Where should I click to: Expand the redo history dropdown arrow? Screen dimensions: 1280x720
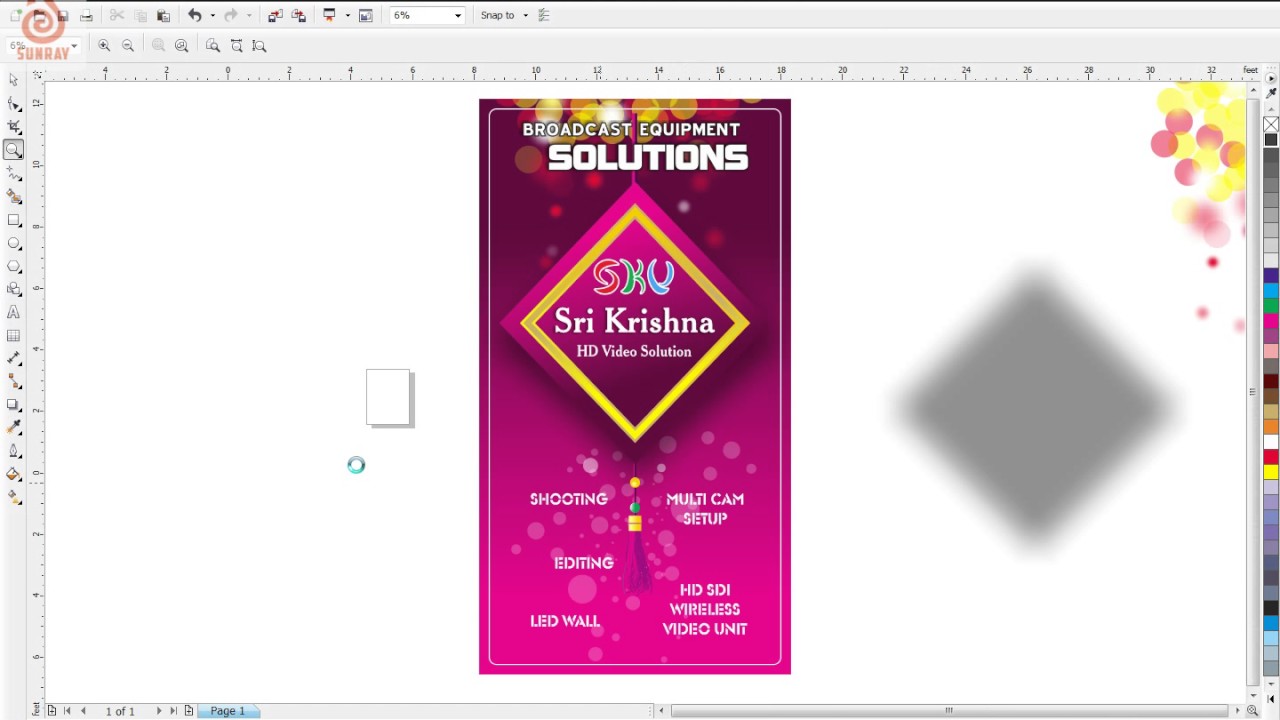click(248, 15)
